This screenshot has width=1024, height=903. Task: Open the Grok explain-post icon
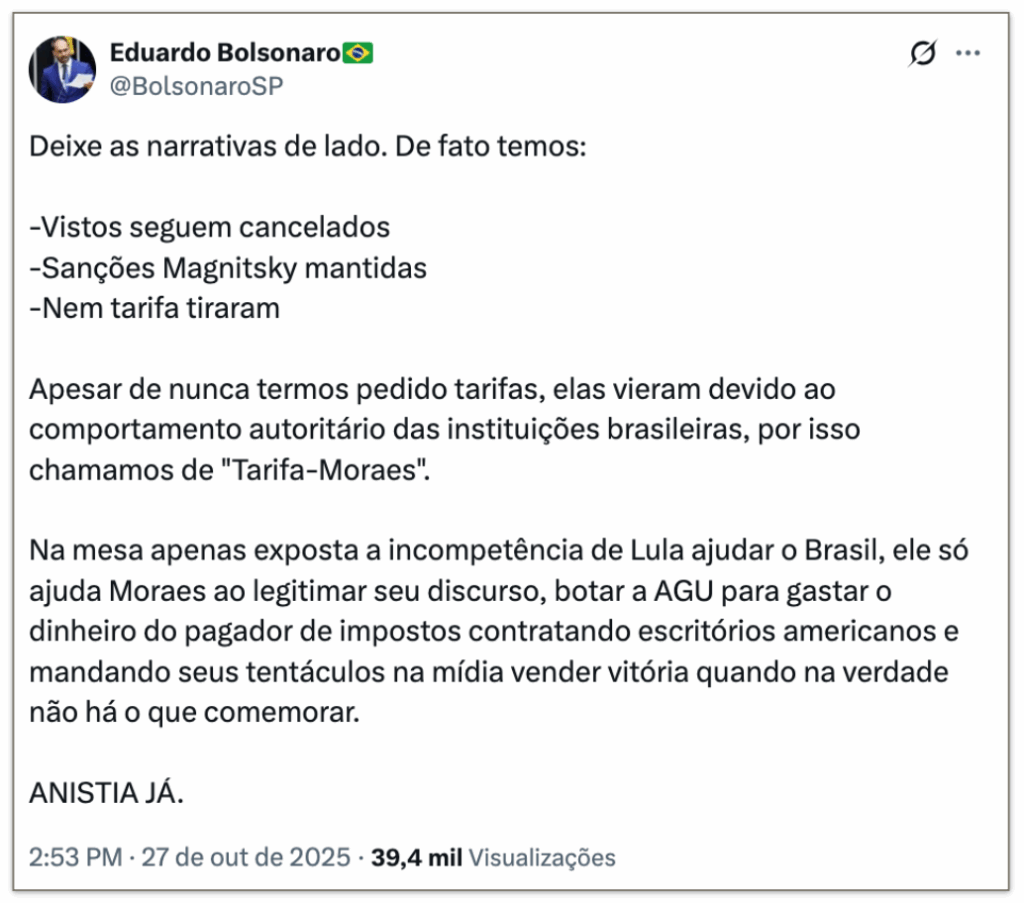point(923,53)
